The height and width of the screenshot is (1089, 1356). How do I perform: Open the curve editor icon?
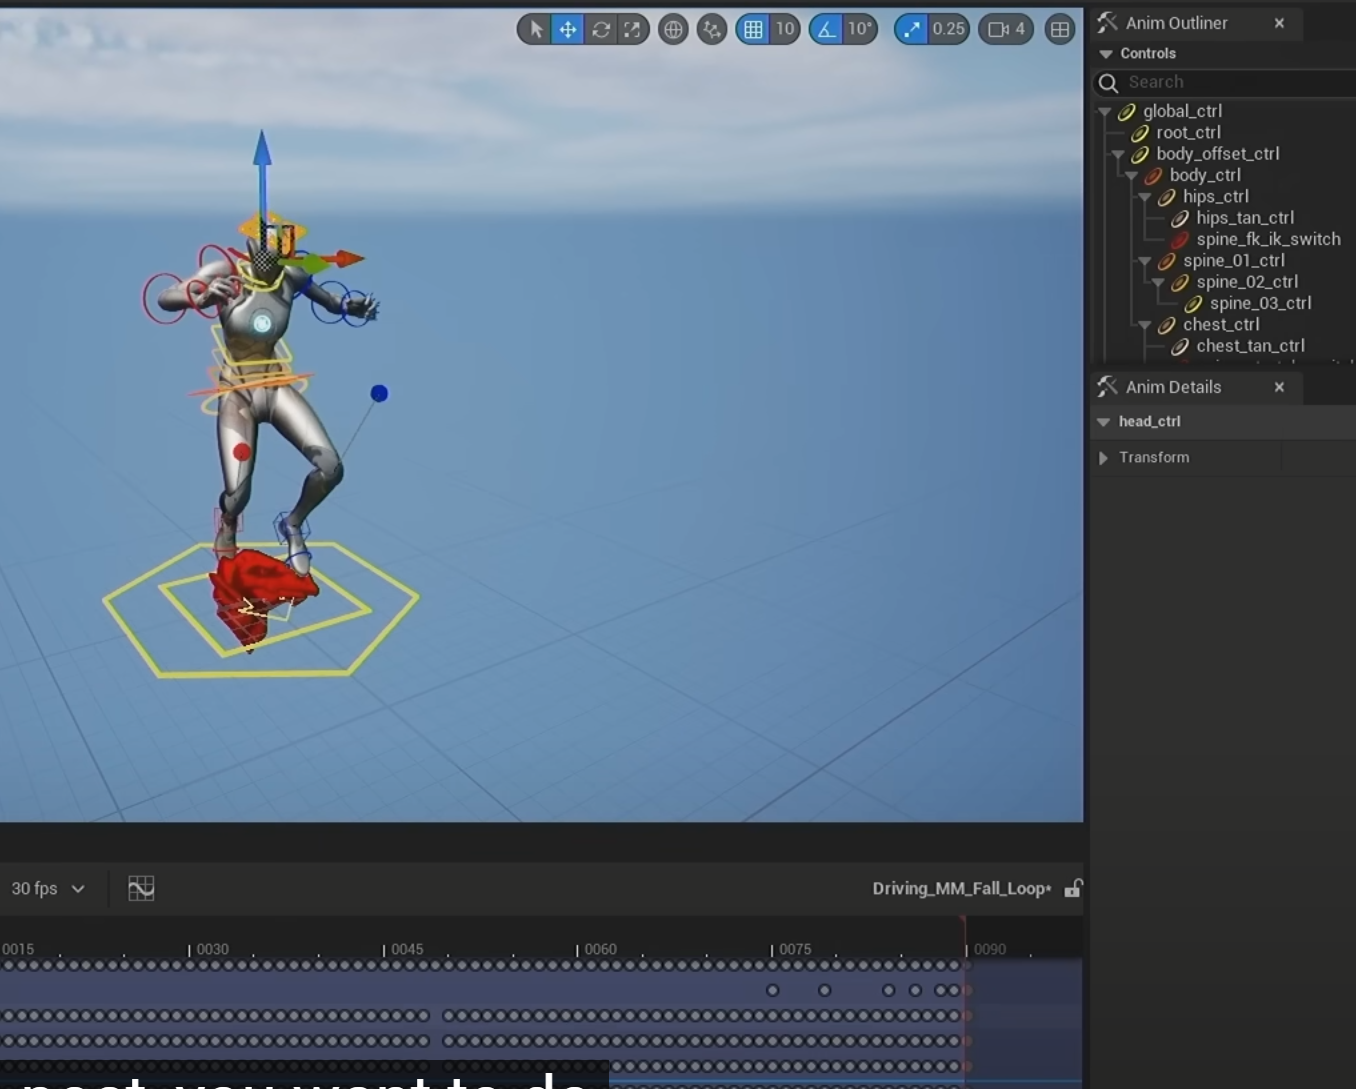click(x=141, y=888)
